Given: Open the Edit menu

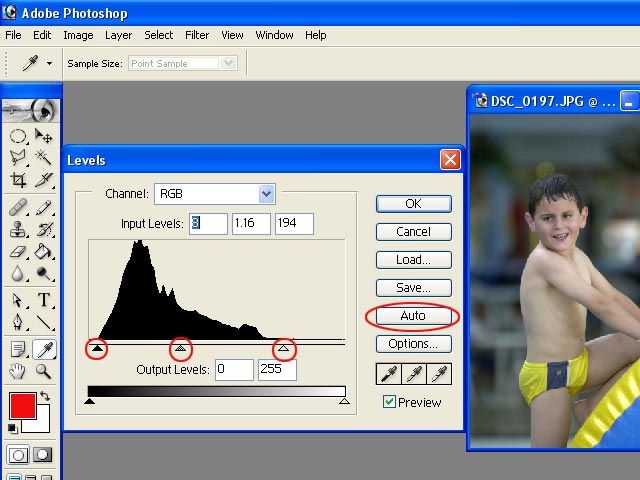Looking at the screenshot, I should coord(42,35).
